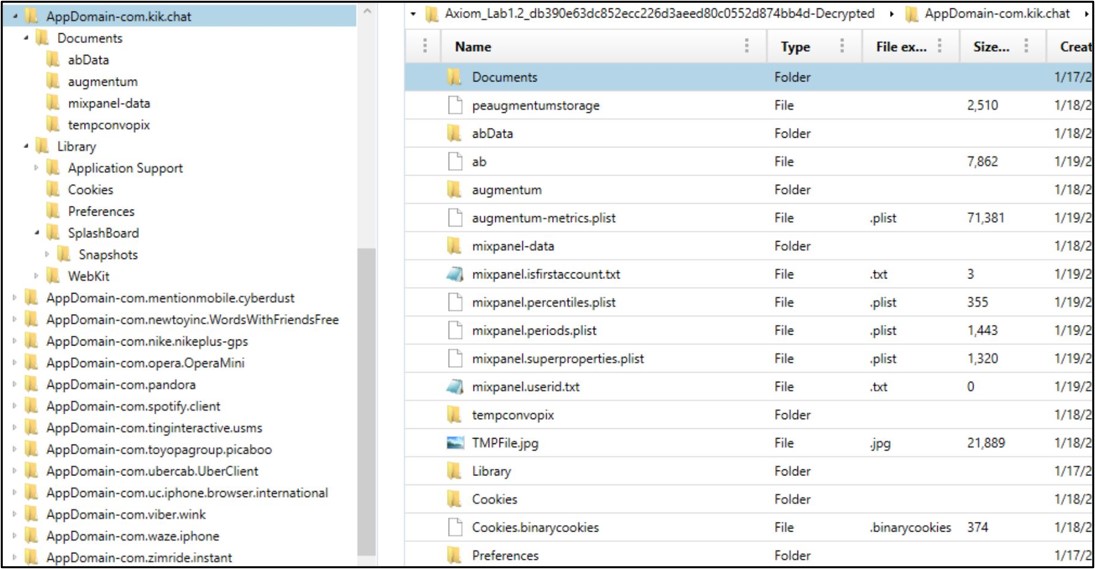Click the mixpanel.periods.plist file icon
This screenshot has width=1095, height=569.
click(455, 330)
